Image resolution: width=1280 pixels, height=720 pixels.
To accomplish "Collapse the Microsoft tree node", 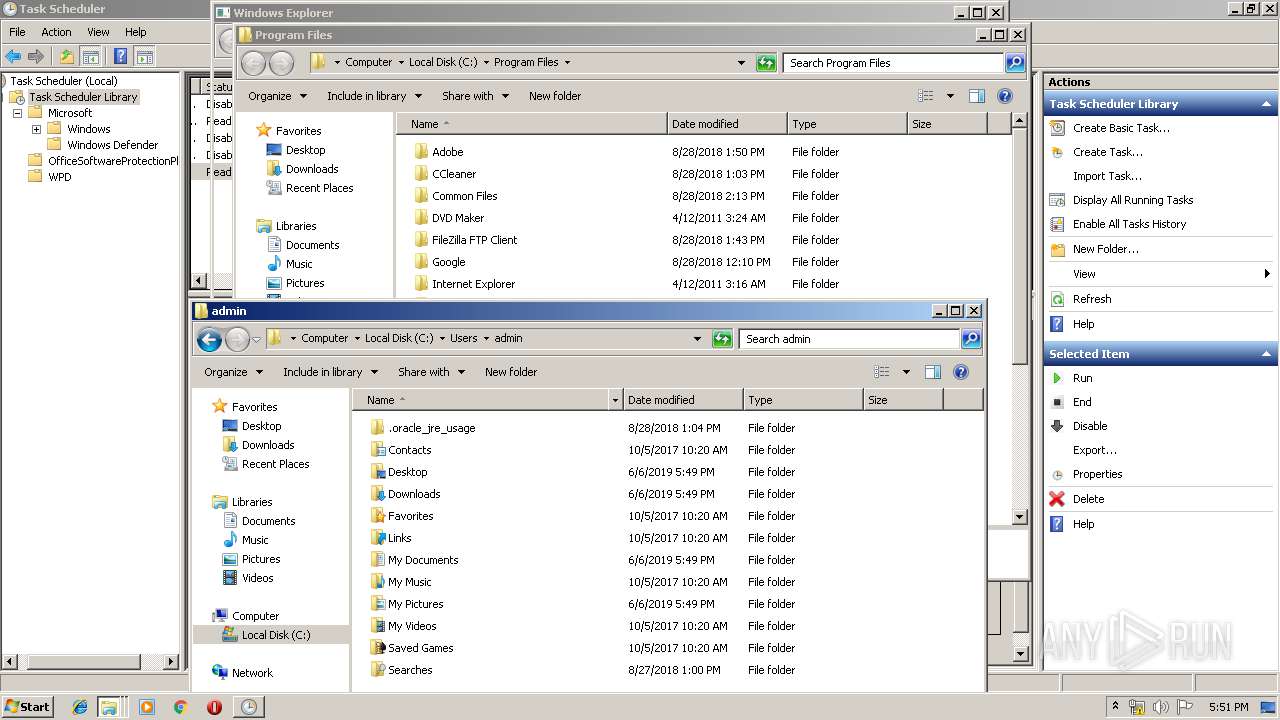I will point(17,113).
